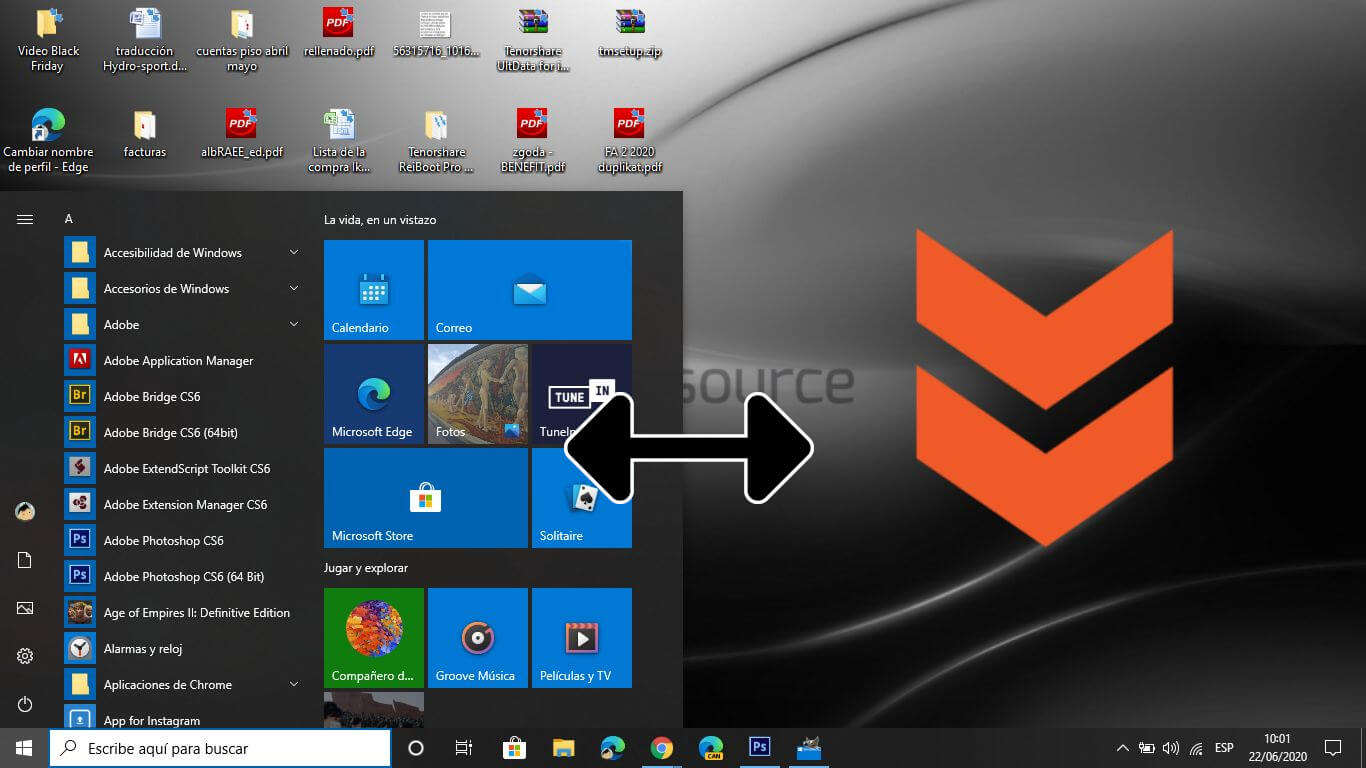
Task: Launch Adobe ExtendScript Toolkit CS6
Action: (185, 469)
